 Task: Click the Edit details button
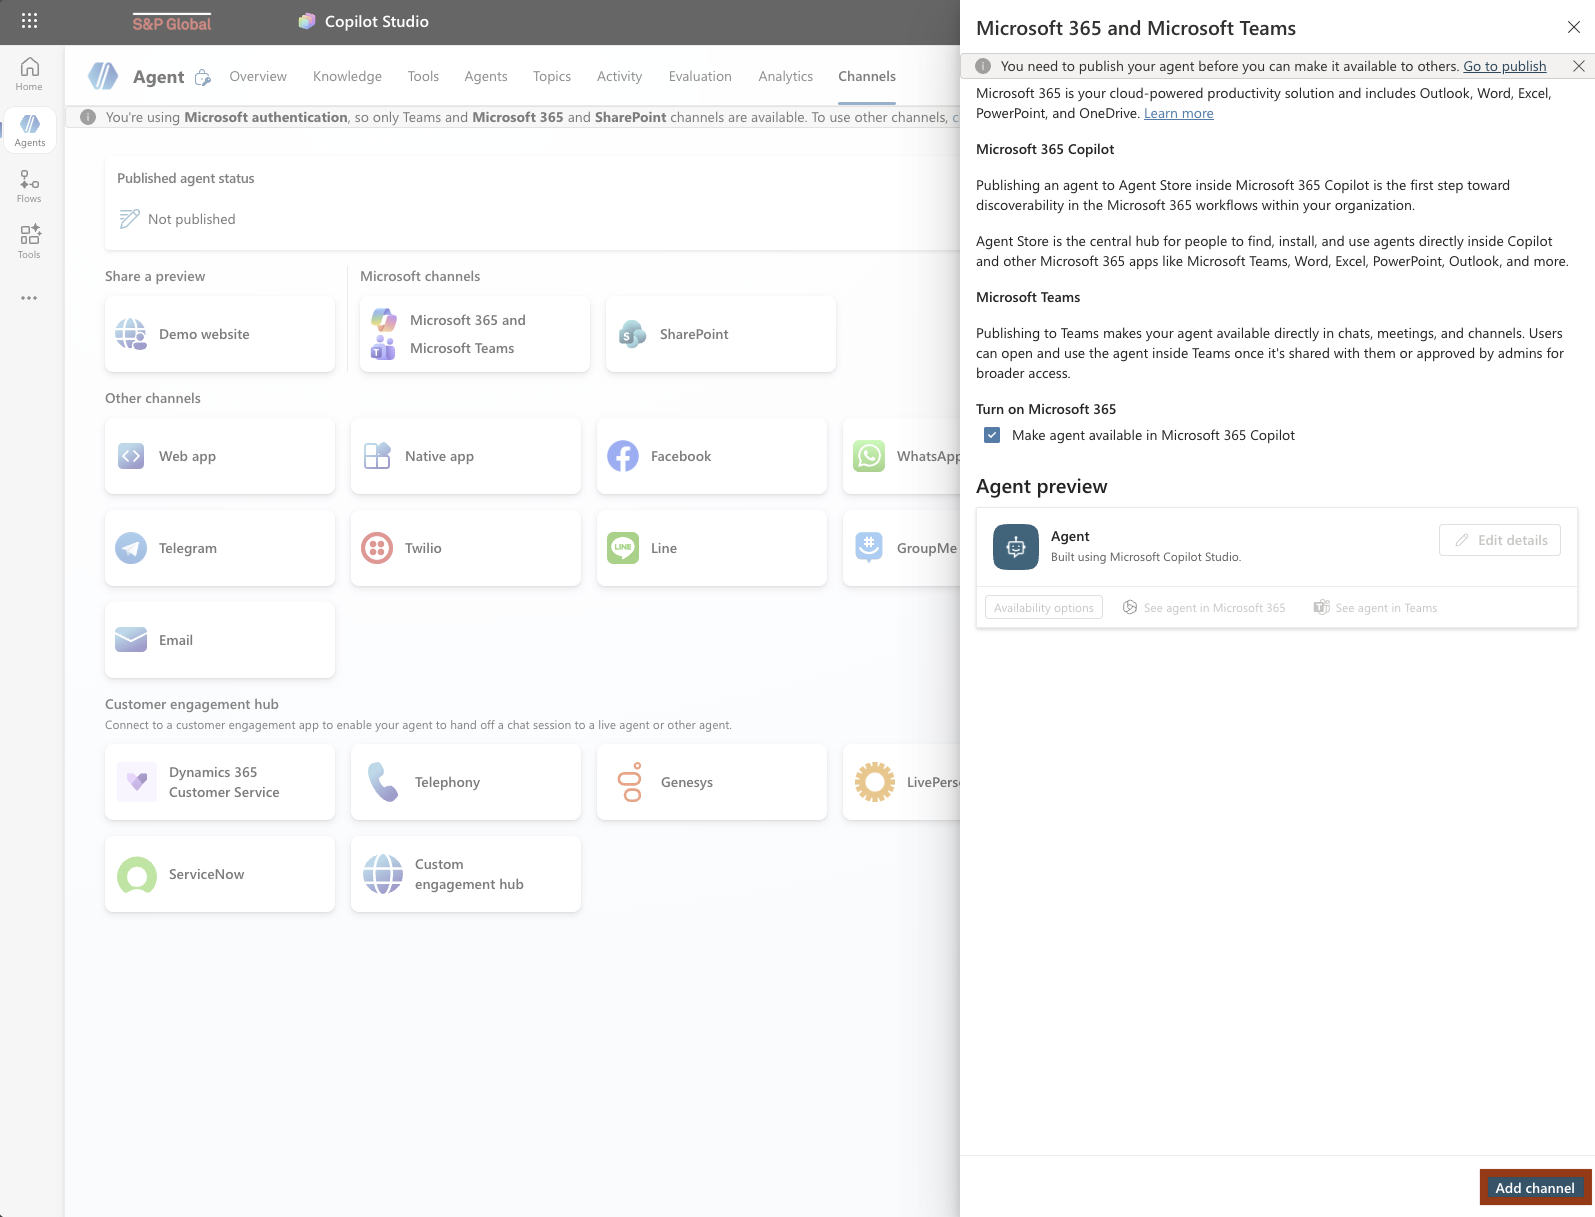point(1500,540)
